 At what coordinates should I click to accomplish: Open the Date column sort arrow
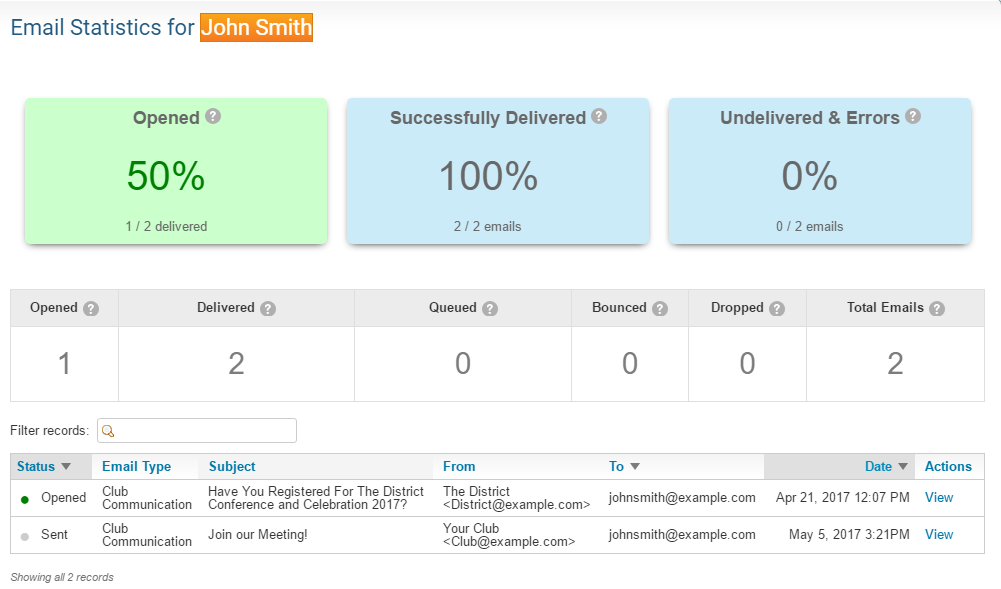pos(903,466)
